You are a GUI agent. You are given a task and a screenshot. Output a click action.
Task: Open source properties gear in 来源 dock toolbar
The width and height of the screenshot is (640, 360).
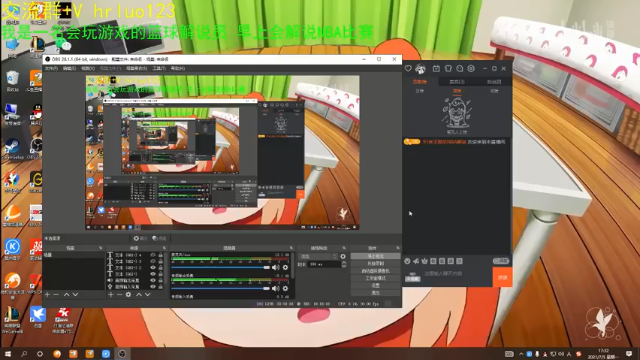coord(129,294)
